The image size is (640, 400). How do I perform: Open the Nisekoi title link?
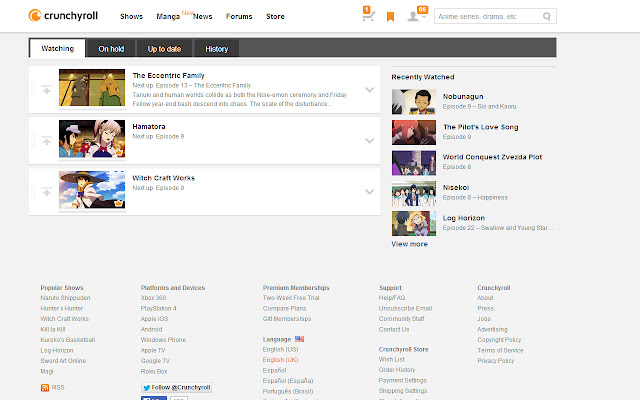click(x=456, y=187)
